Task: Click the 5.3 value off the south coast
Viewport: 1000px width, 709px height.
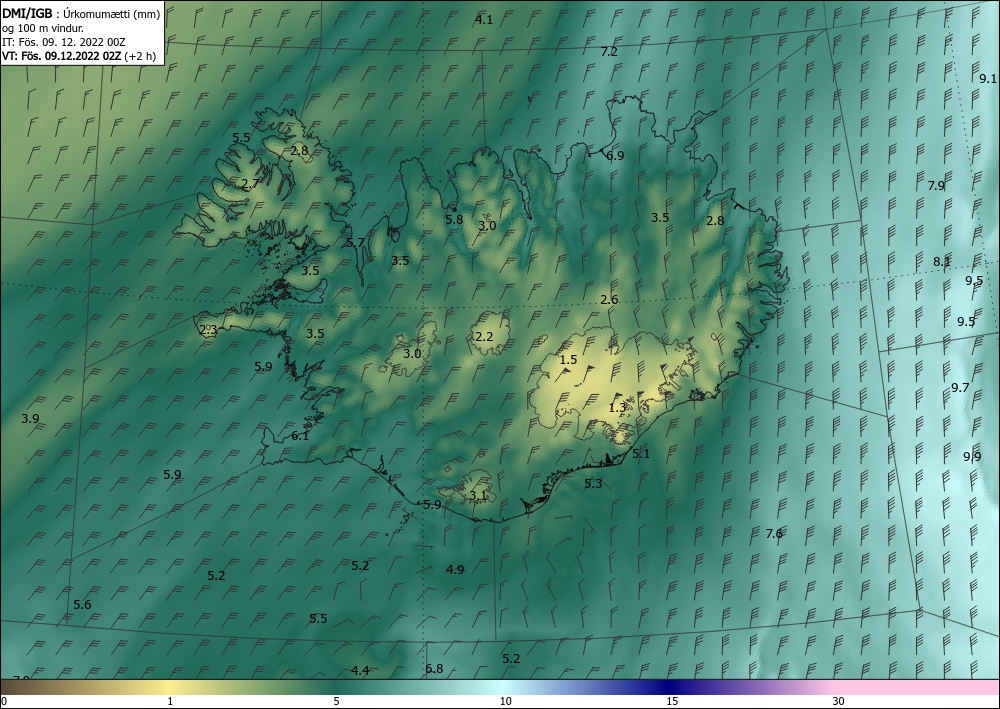Action: [593, 483]
